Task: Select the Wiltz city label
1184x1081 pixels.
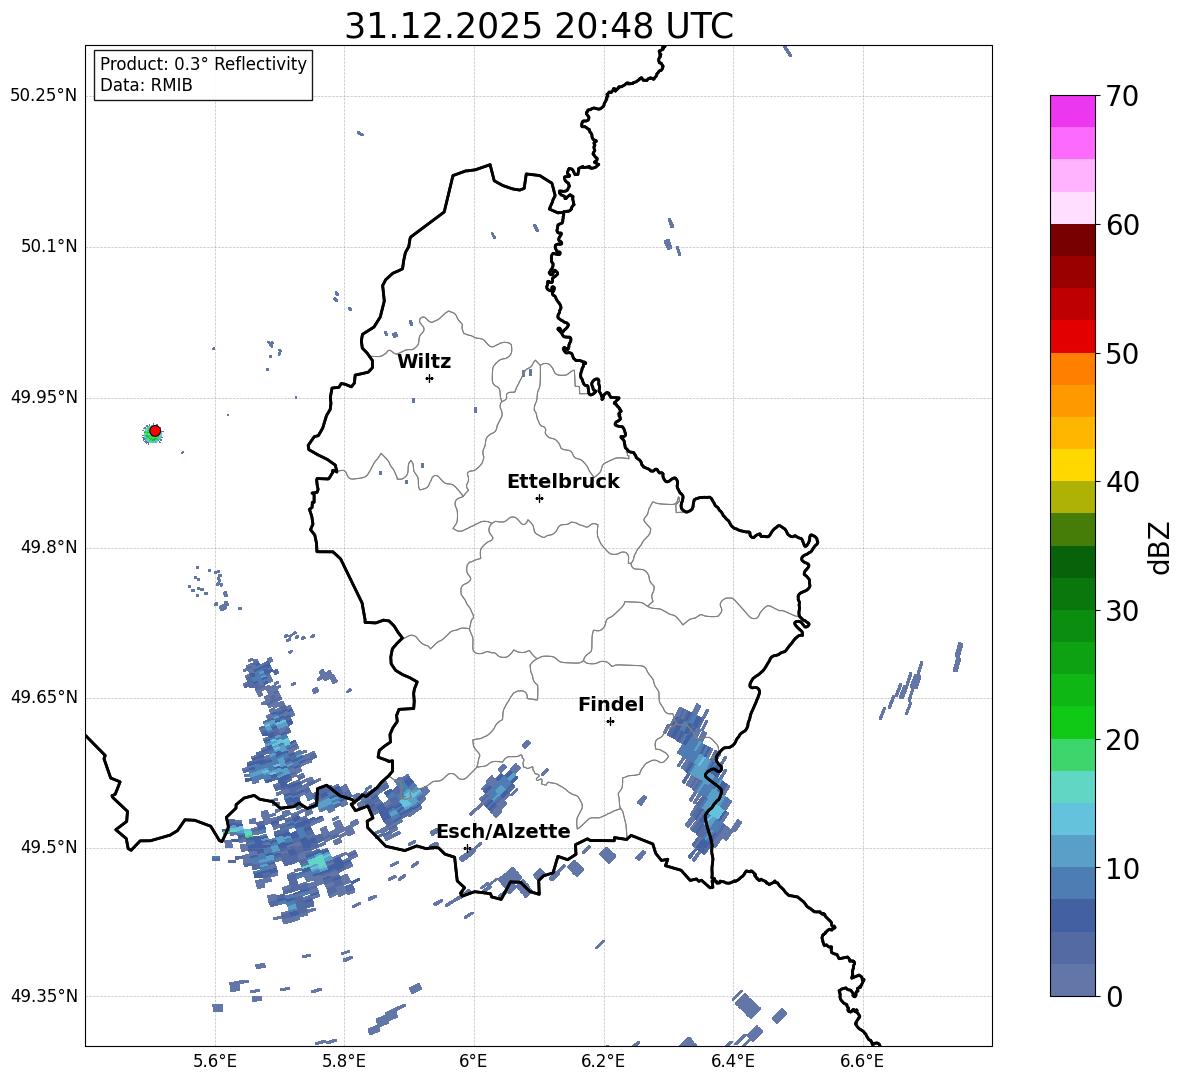Action: click(424, 362)
